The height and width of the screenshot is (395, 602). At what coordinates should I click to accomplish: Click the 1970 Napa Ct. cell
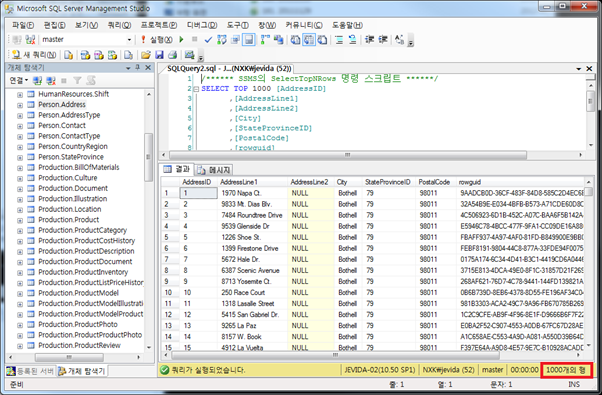253,193
